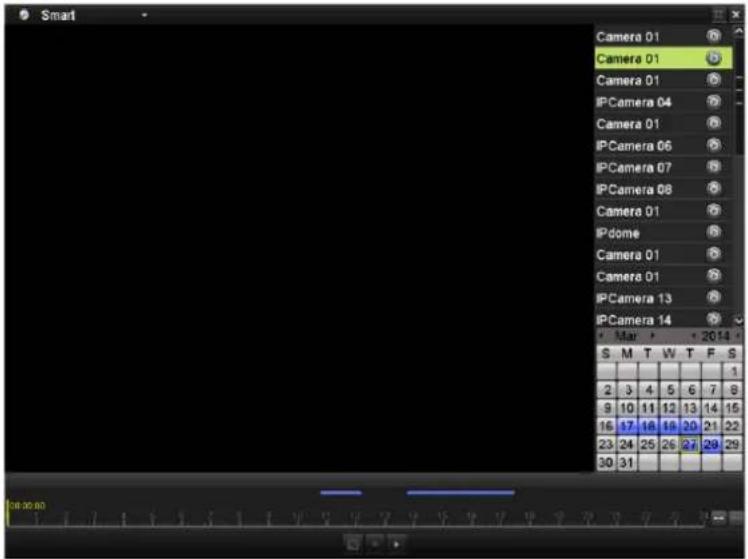
Task: Select the highlighted green Camera 01 row
Action: pos(663,59)
